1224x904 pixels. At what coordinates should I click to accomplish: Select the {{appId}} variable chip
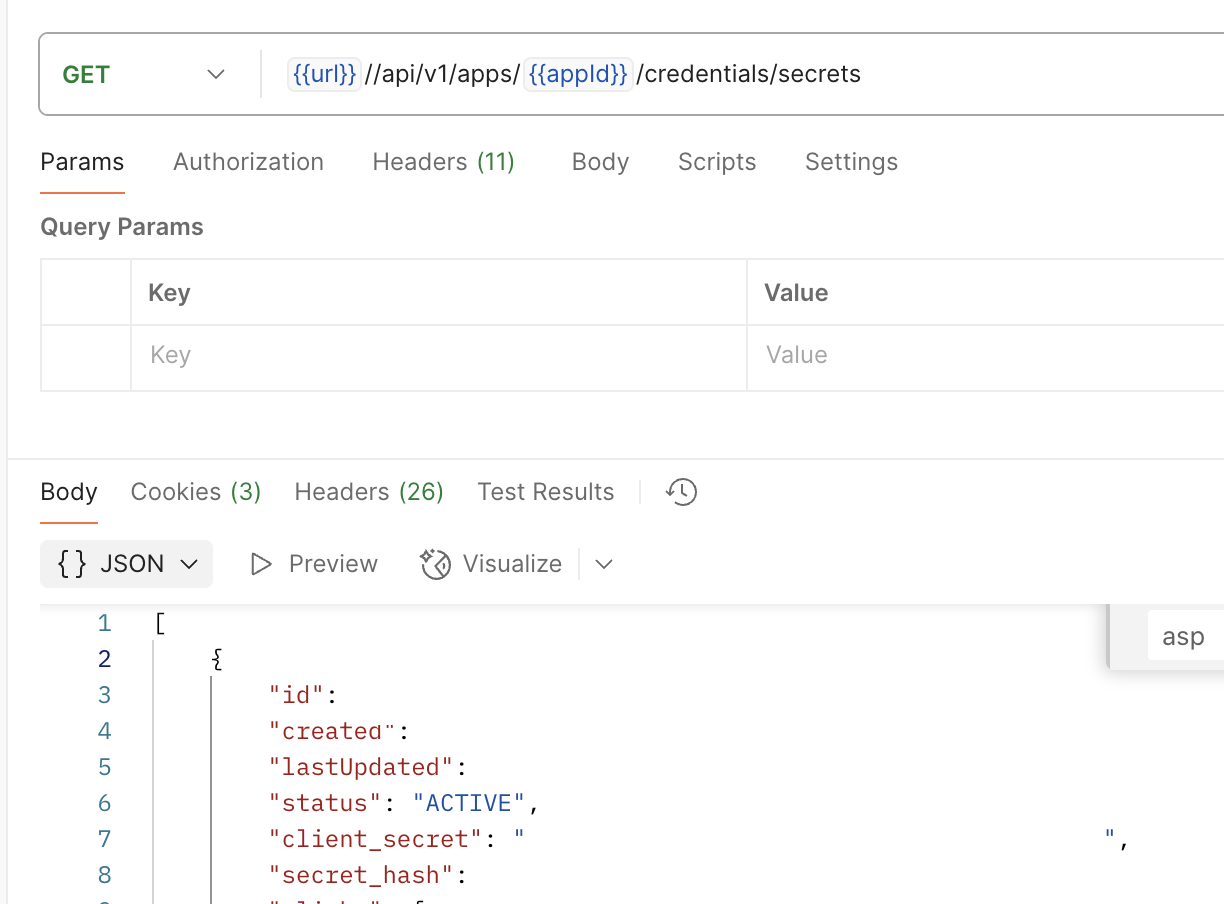click(x=578, y=73)
